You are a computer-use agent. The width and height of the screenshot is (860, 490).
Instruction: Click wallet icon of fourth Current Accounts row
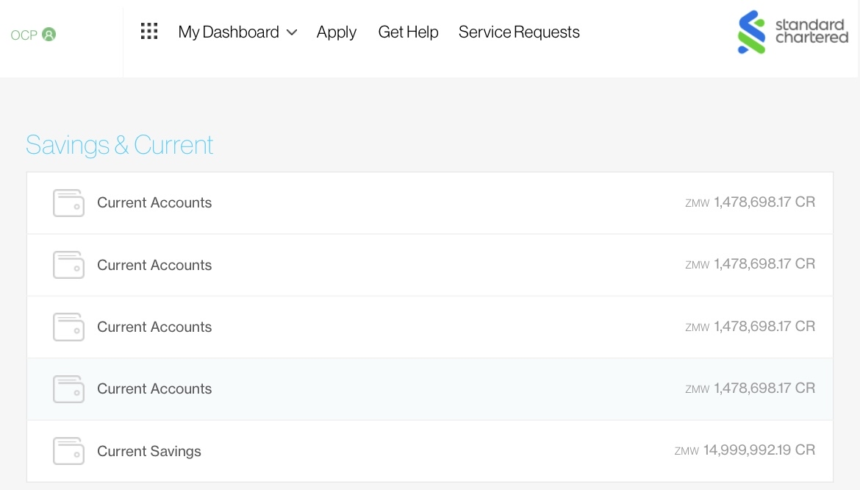(x=68, y=389)
